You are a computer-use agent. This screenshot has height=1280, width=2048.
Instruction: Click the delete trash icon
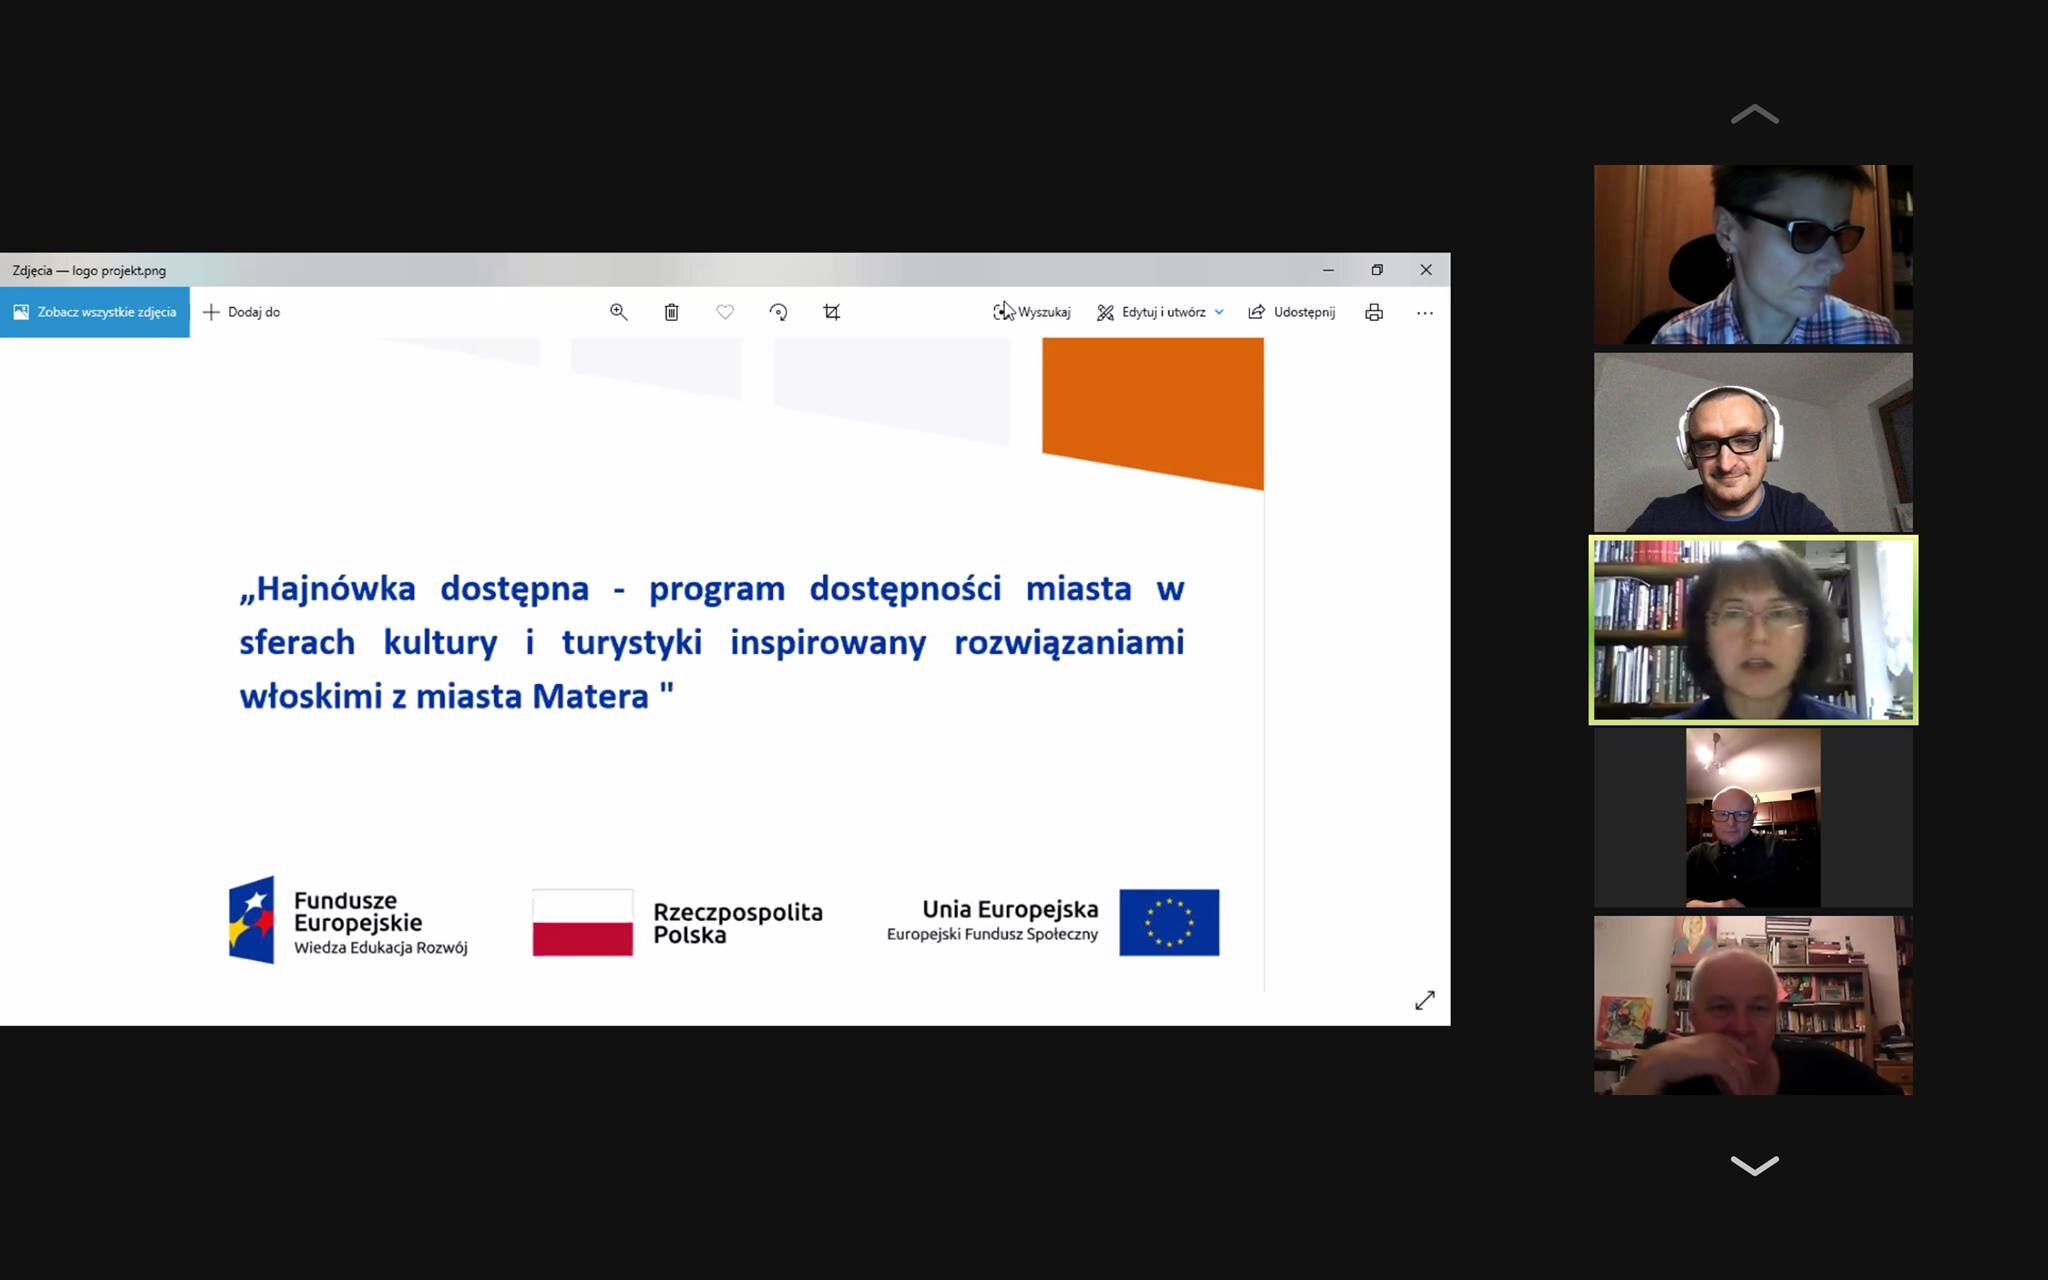(x=671, y=312)
